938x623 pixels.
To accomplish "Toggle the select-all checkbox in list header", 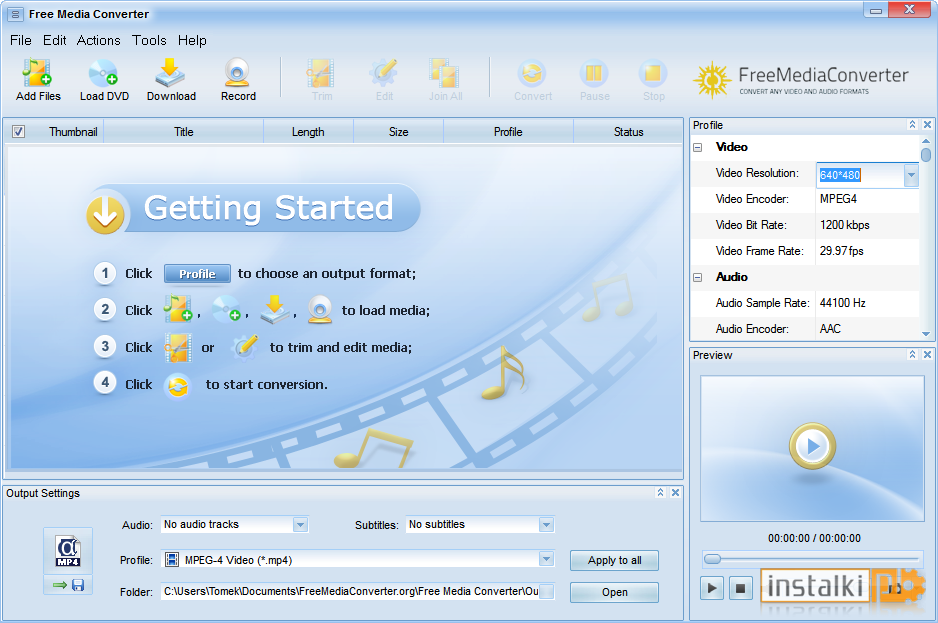I will pos(19,132).
